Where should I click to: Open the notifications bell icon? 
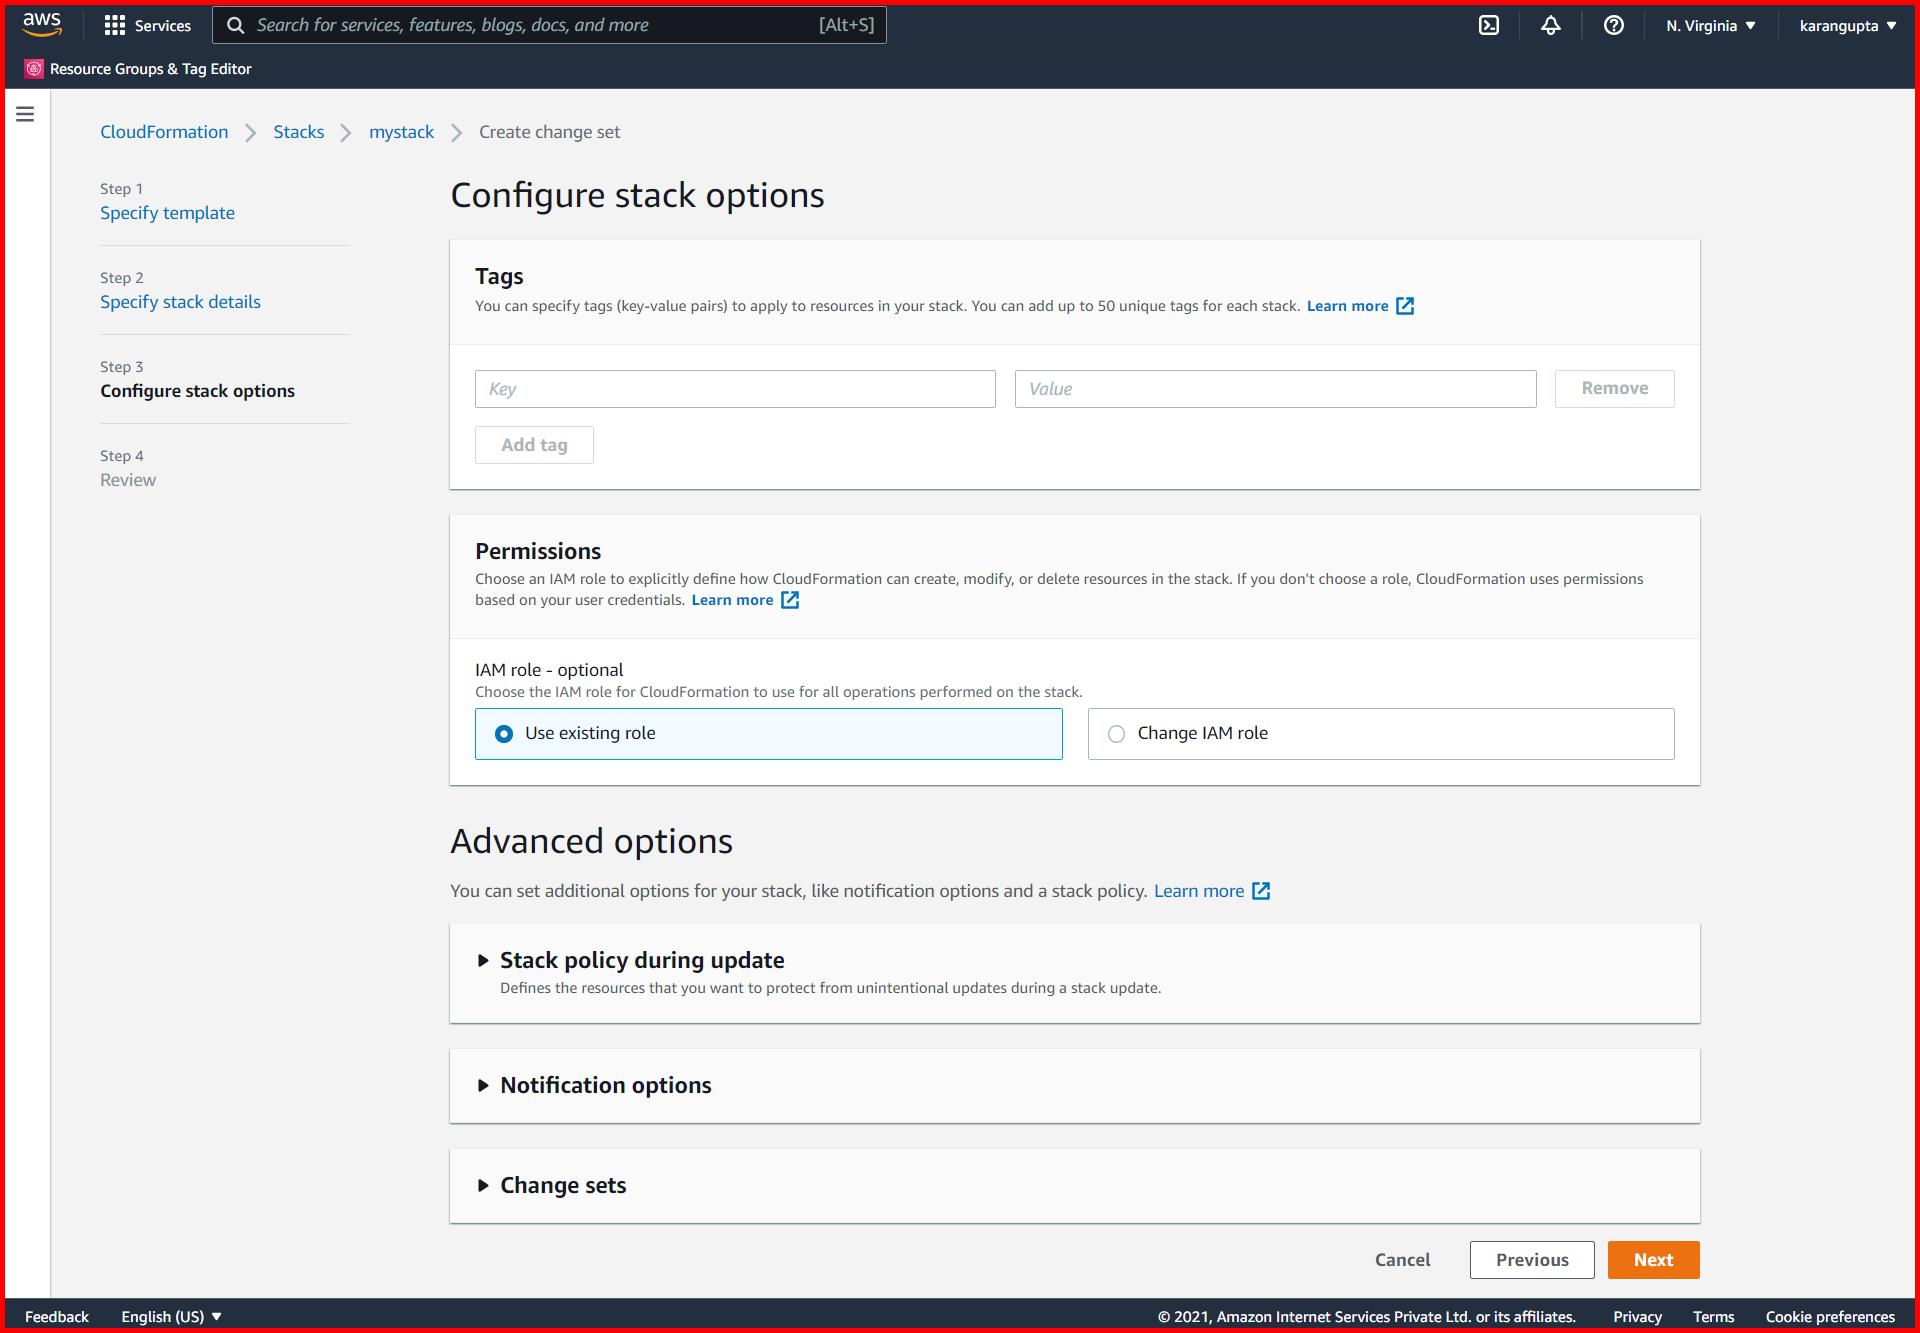pyautogui.click(x=1551, y=25)
